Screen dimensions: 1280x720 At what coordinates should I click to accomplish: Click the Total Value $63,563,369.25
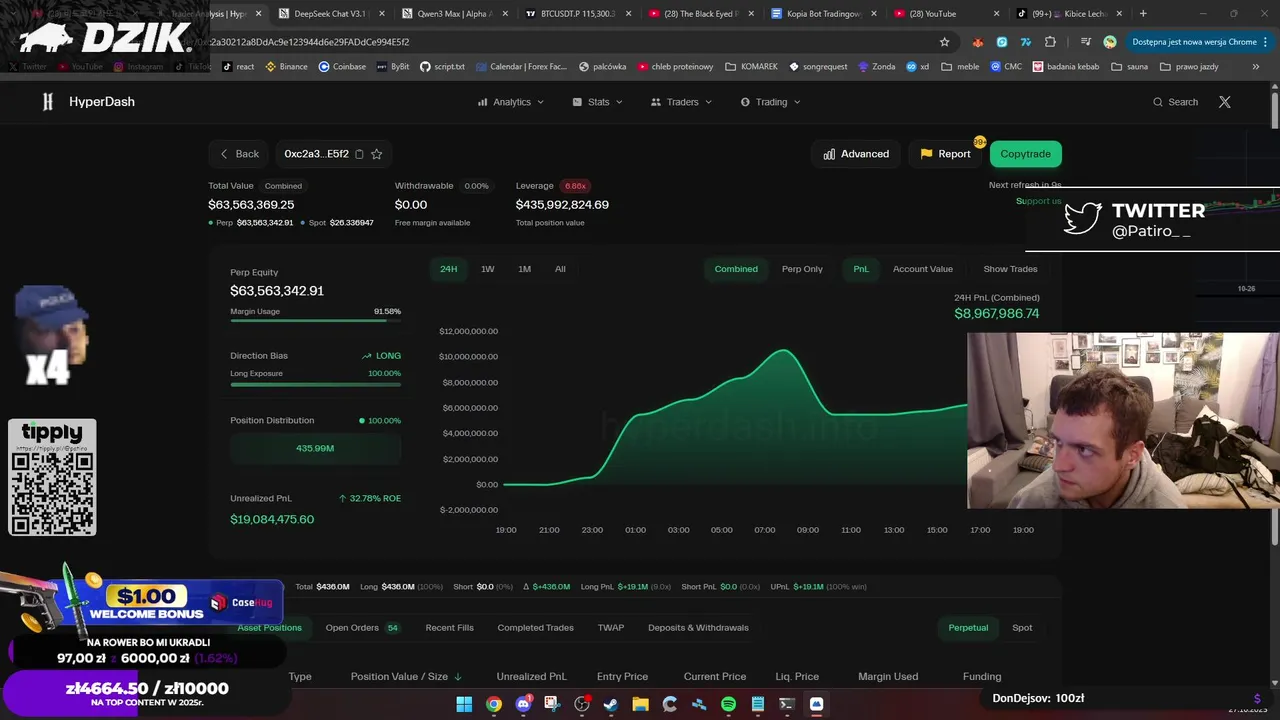[251, 204]
